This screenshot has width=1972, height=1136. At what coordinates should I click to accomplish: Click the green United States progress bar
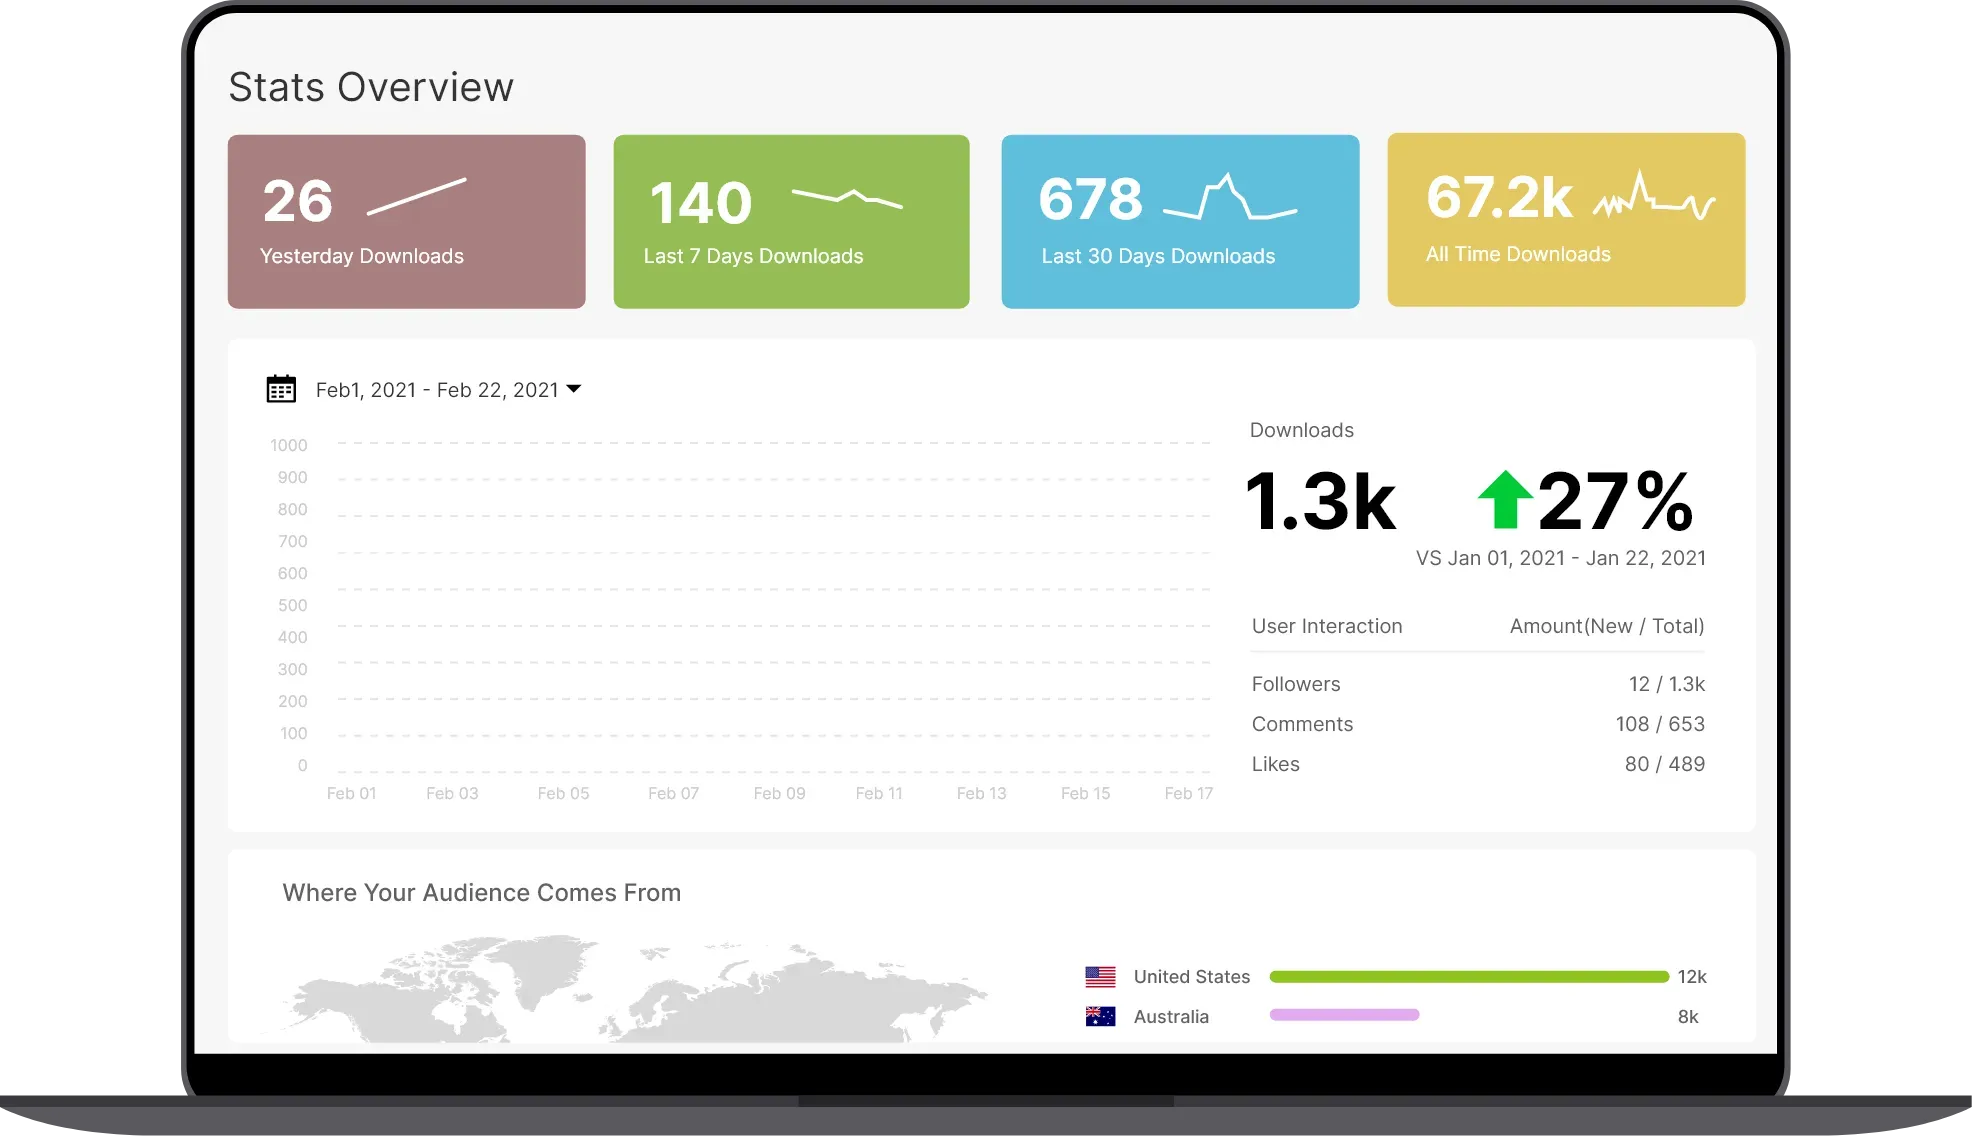pos(1468,976)
